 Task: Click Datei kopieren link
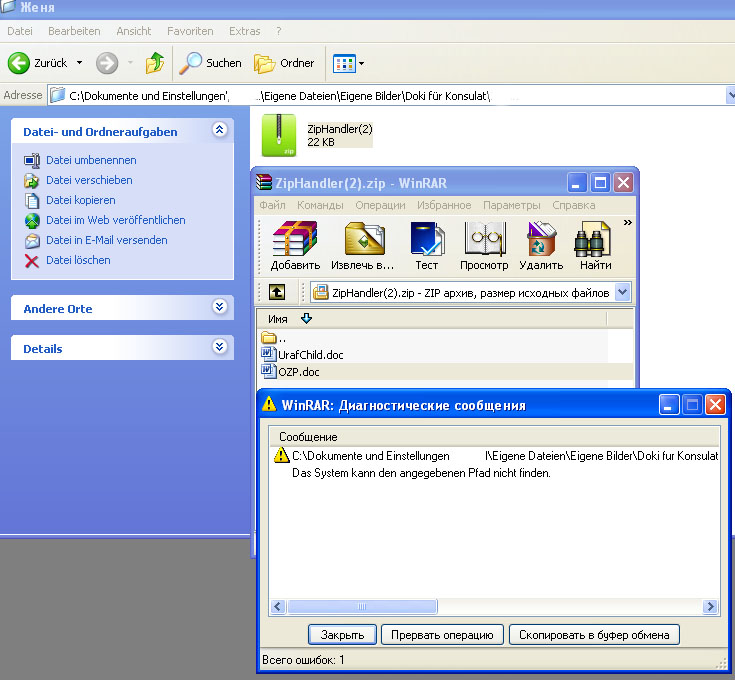tap(81, 200)
